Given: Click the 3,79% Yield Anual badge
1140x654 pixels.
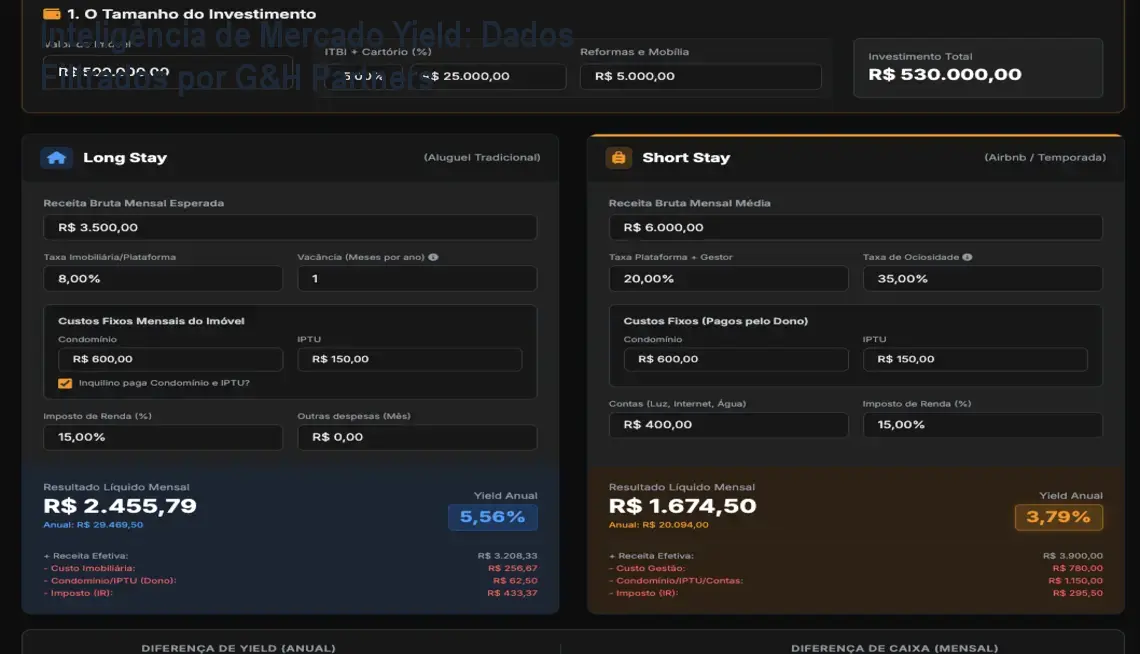Looking at the screenshot, I should [x=1059, y=517].
